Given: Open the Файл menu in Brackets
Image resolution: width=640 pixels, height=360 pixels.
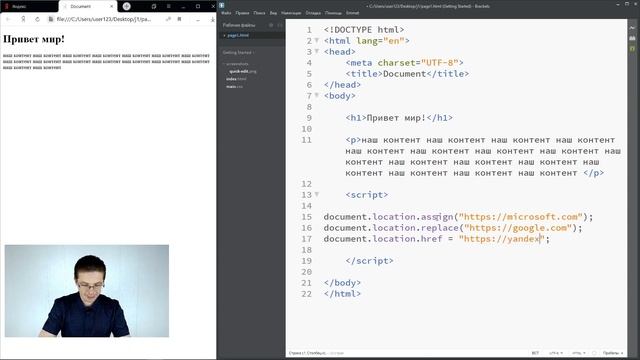Looking at the screenshot, I should [226, 13].
